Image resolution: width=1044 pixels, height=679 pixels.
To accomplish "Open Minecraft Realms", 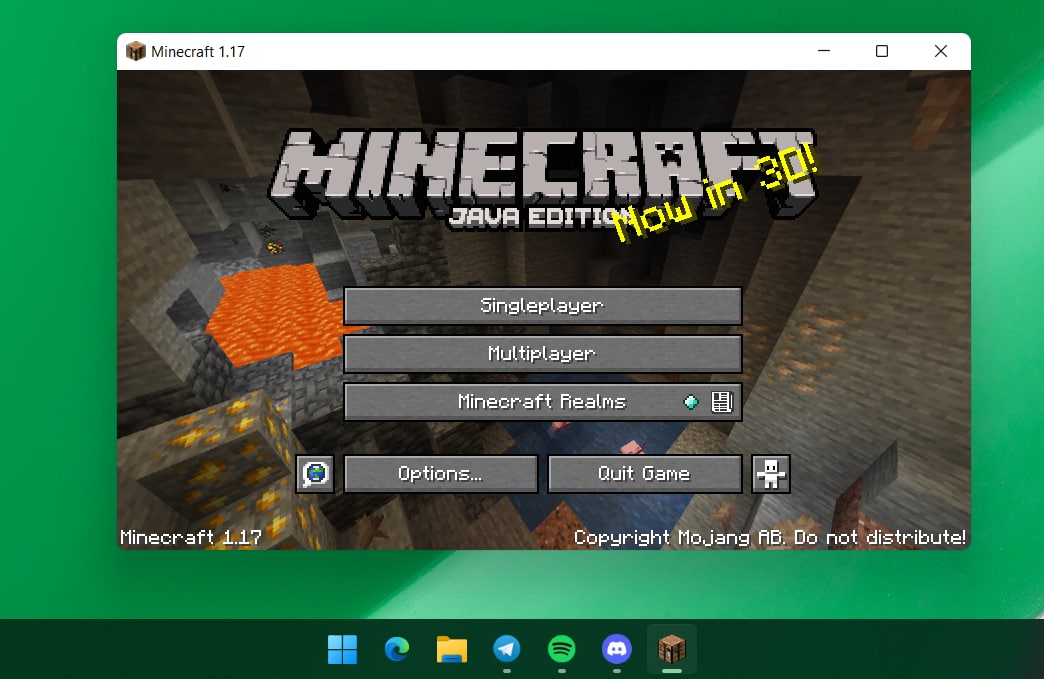I will click(x=543, y=401).
